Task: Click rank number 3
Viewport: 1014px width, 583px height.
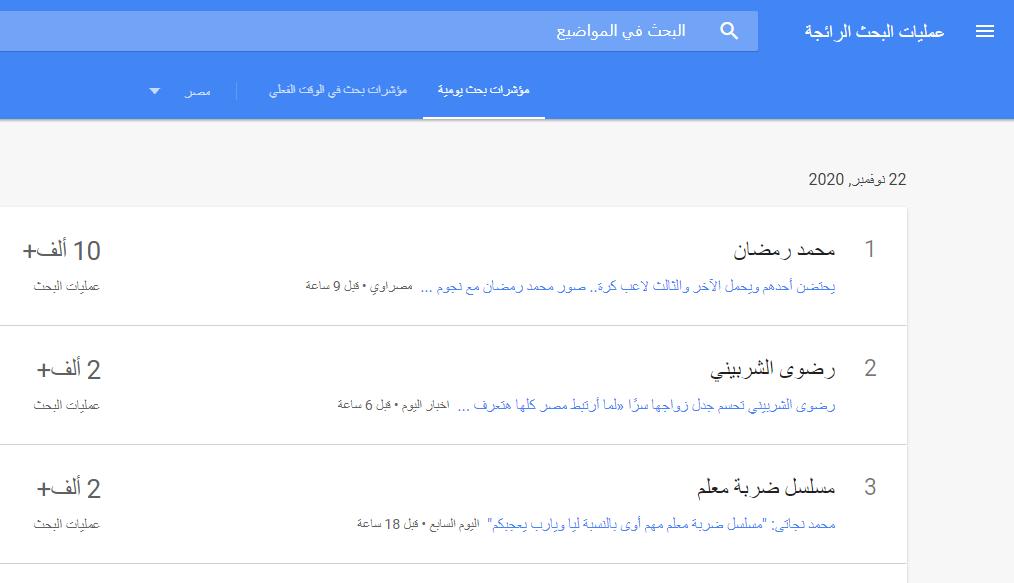Action: (x=870, y=487)
